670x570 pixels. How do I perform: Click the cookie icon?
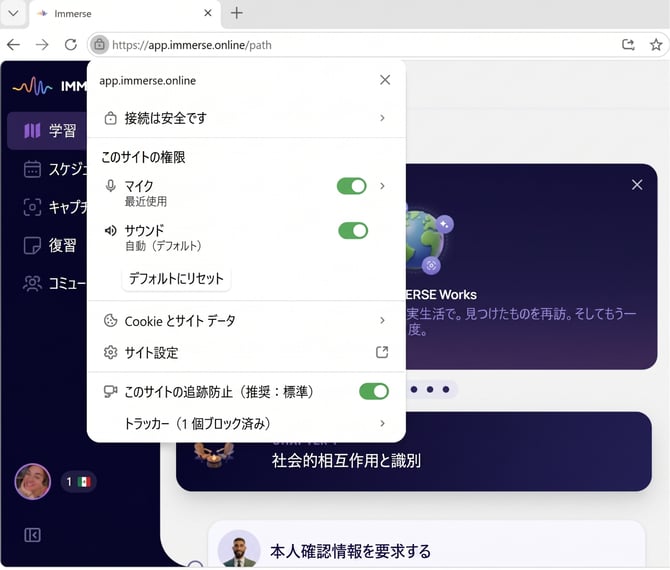coord(111,320)
